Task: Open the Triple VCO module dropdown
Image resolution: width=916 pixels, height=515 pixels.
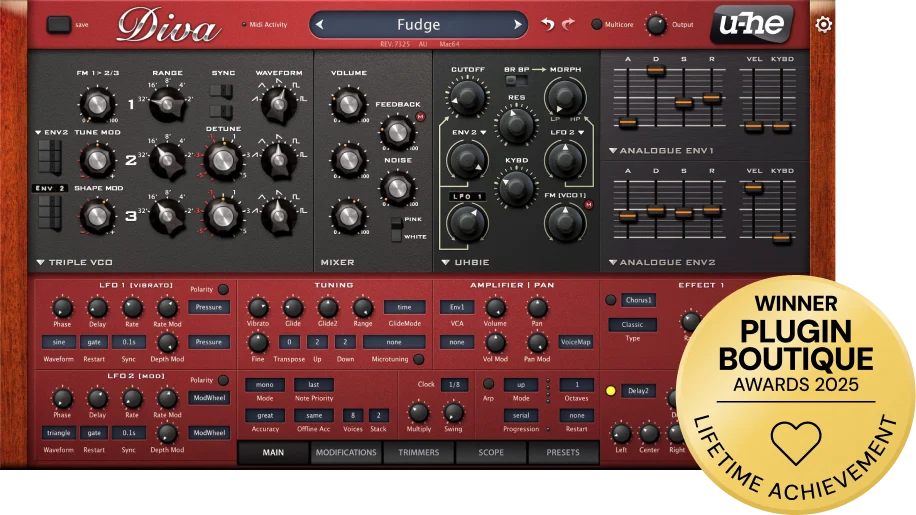Action: (41, 262)
